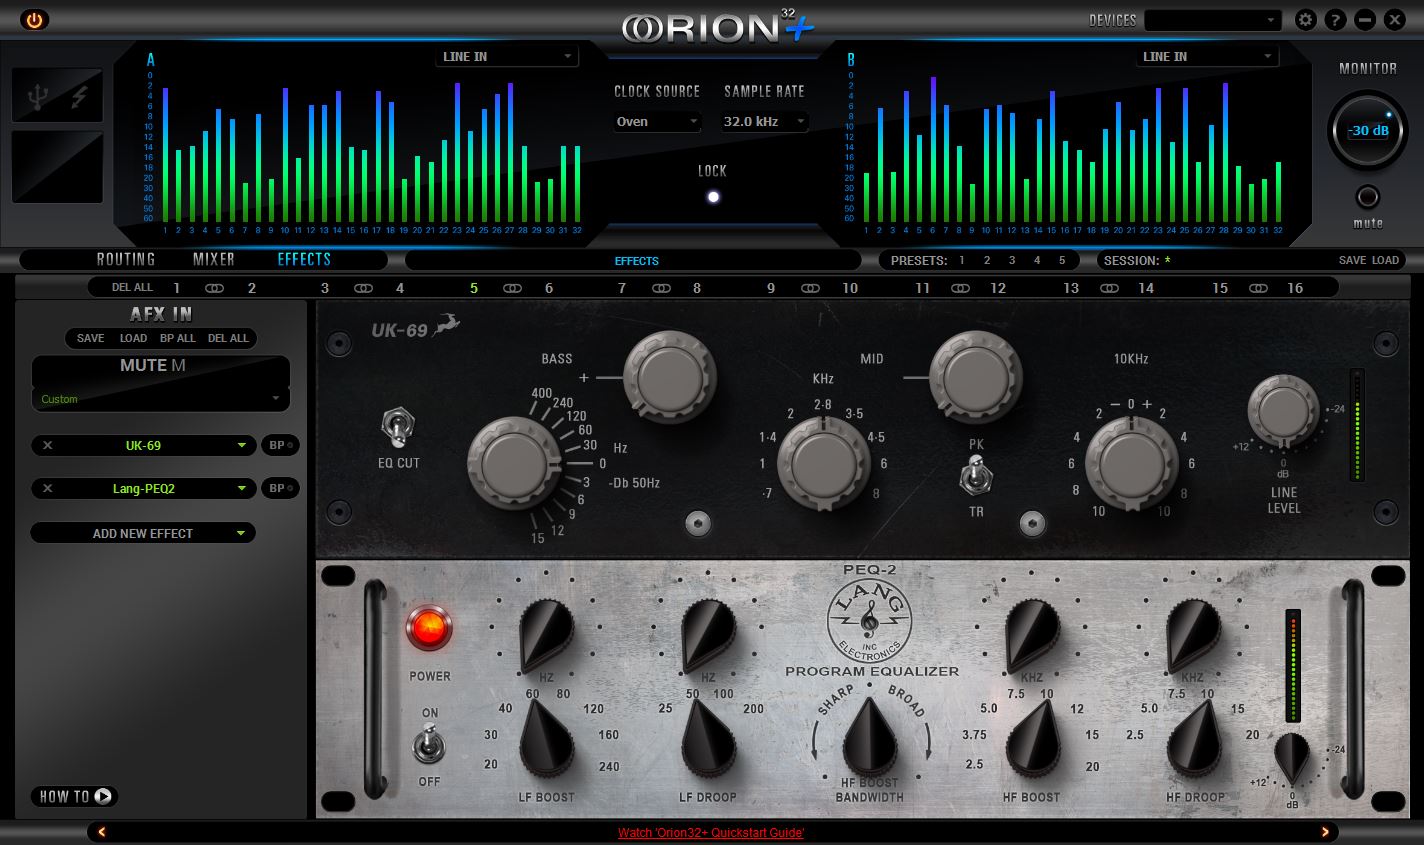Open settings gear icon
The image size is (1424, 845).
click(1305, 19)
